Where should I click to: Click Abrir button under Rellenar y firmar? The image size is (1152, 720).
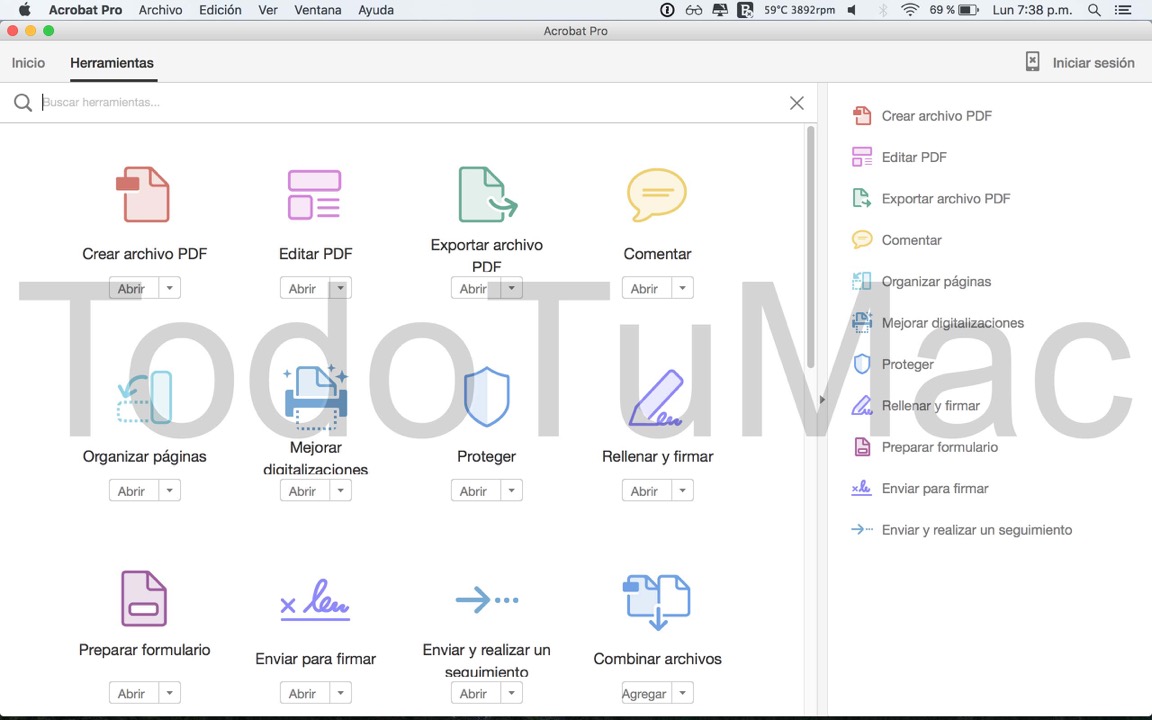click(647, 490)
